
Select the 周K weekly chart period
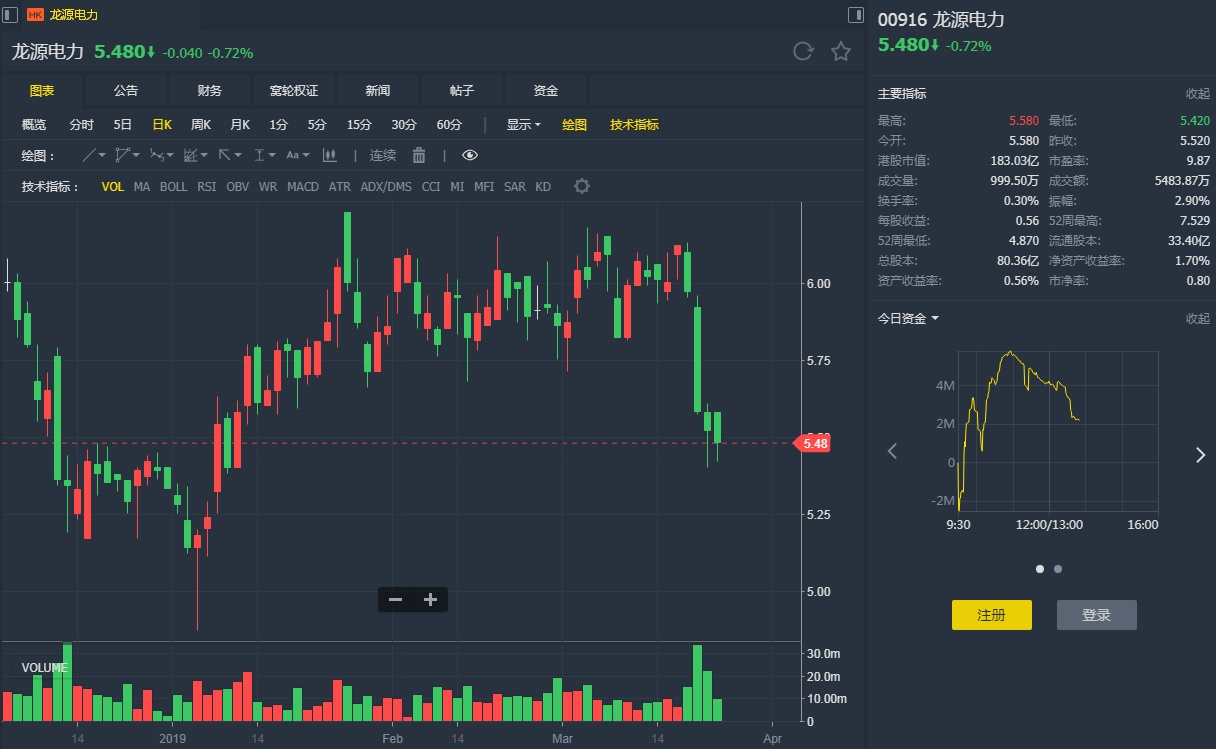(x=201, y=125)
